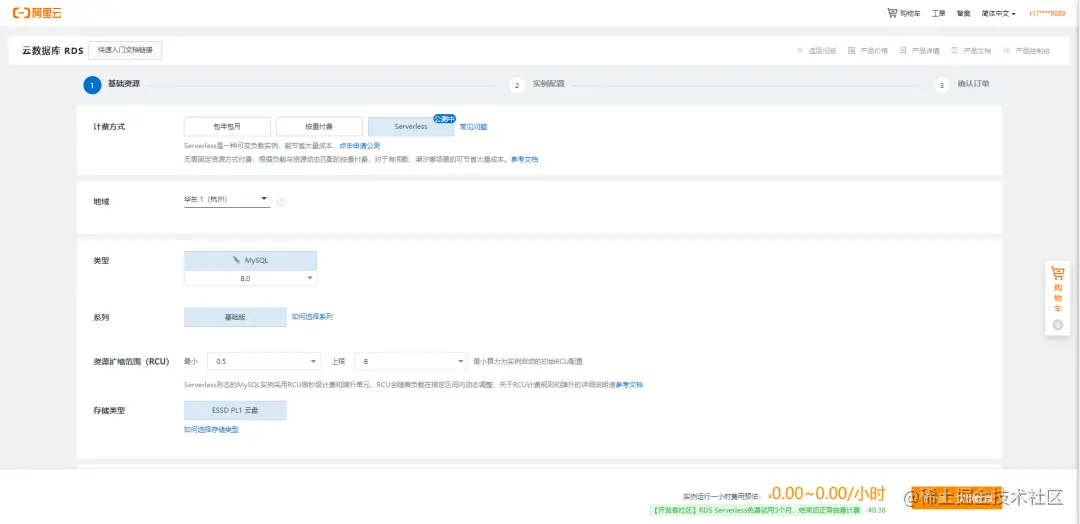Image resolution: width=1080 pixels, height=524 pixels.
Task: Click the 快速入门文档链接 button
Action: tap(125, 50)
